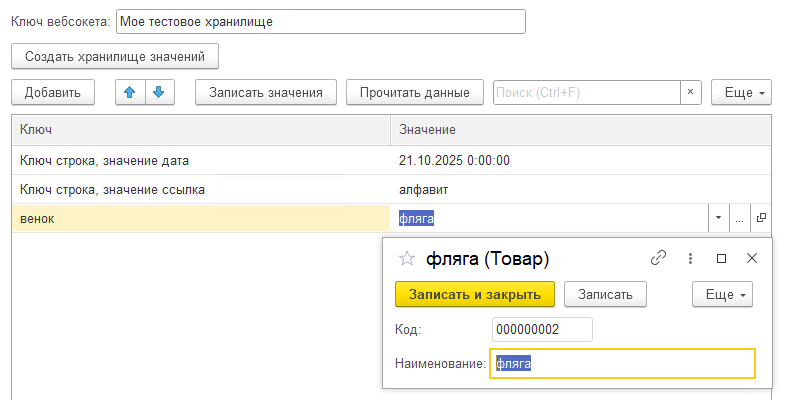Open Еще menu in фляга dialog
This screenshot has width=790, height=400.
(722, 294)
